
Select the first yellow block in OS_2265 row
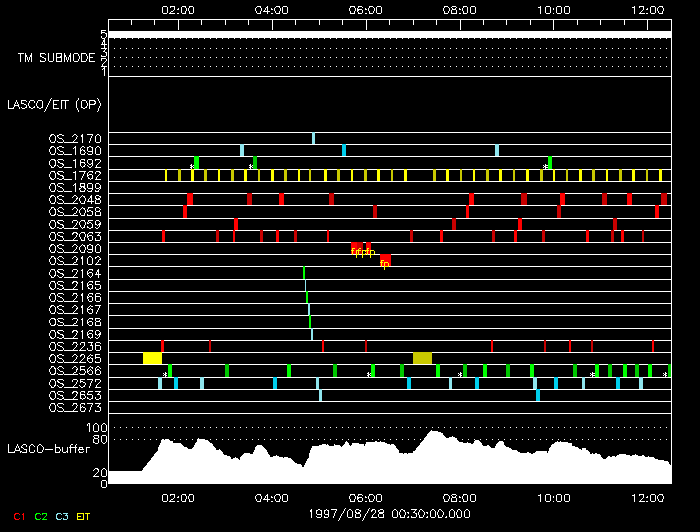click(152, 358)
